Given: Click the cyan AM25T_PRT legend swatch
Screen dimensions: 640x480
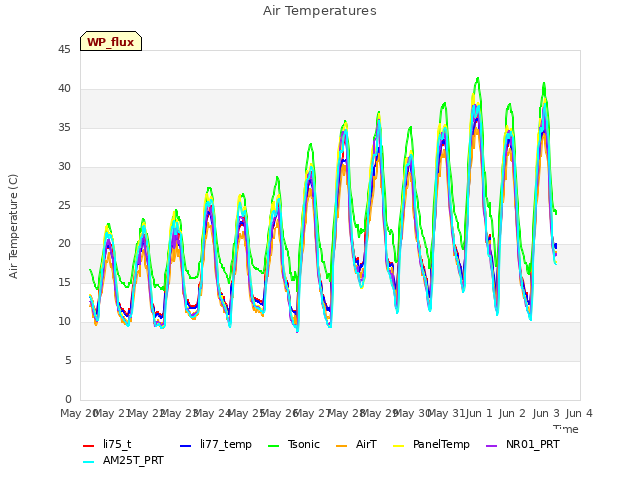Looking at the screenshot, I should (x=89, y=462).
